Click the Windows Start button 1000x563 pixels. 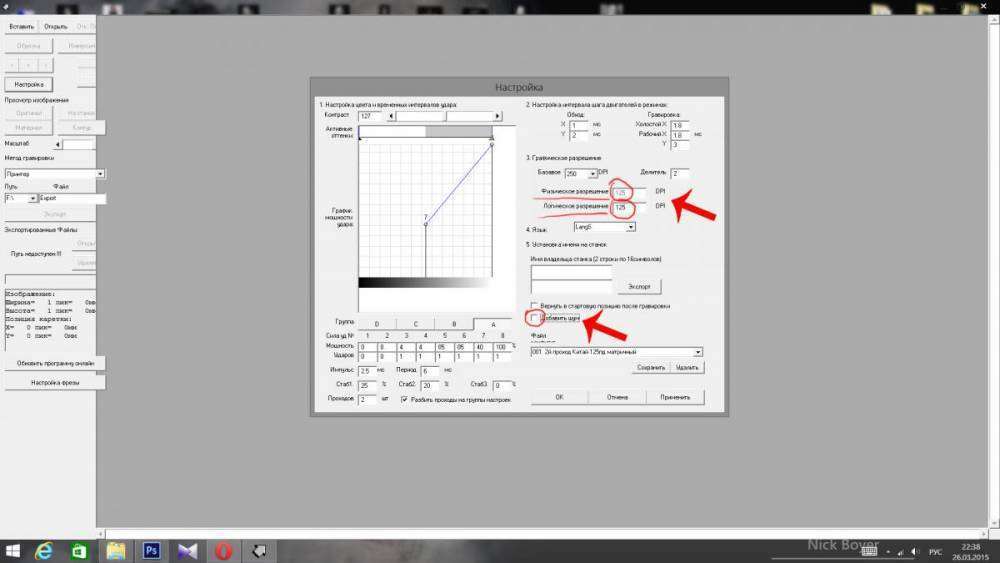(x=12, y=549)
